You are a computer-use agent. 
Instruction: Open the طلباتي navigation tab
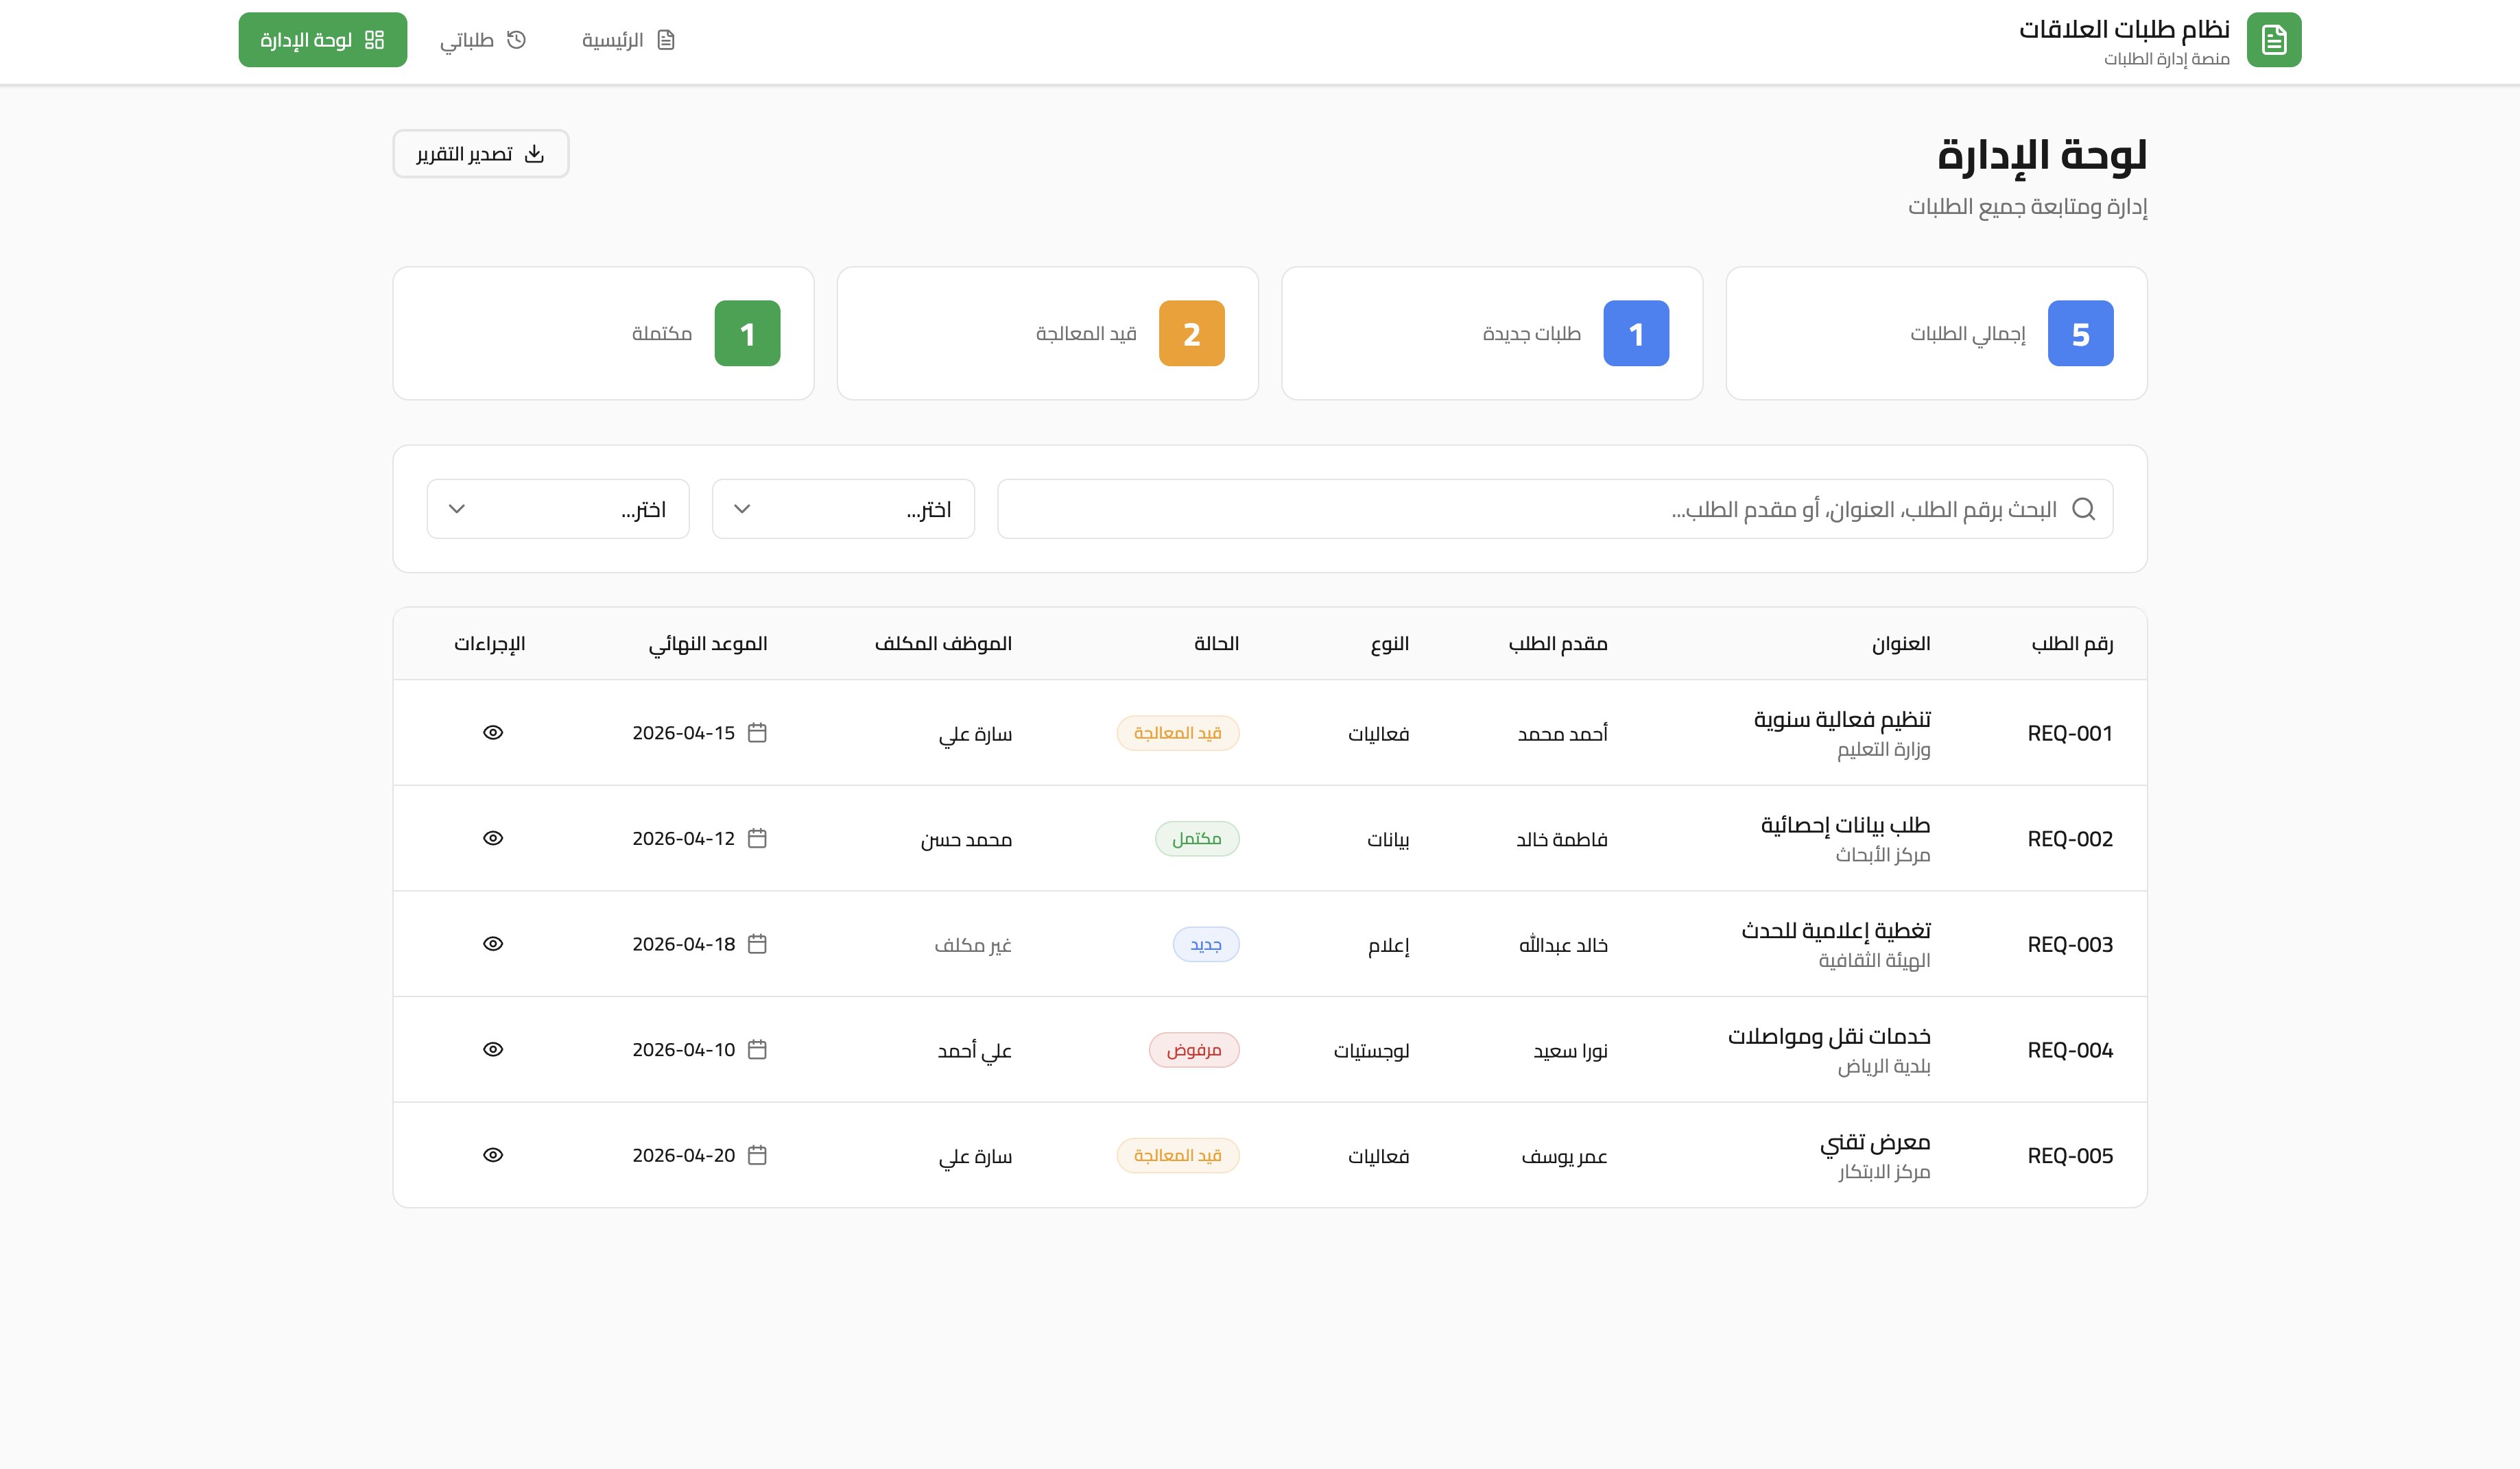[x=483, y=40]
